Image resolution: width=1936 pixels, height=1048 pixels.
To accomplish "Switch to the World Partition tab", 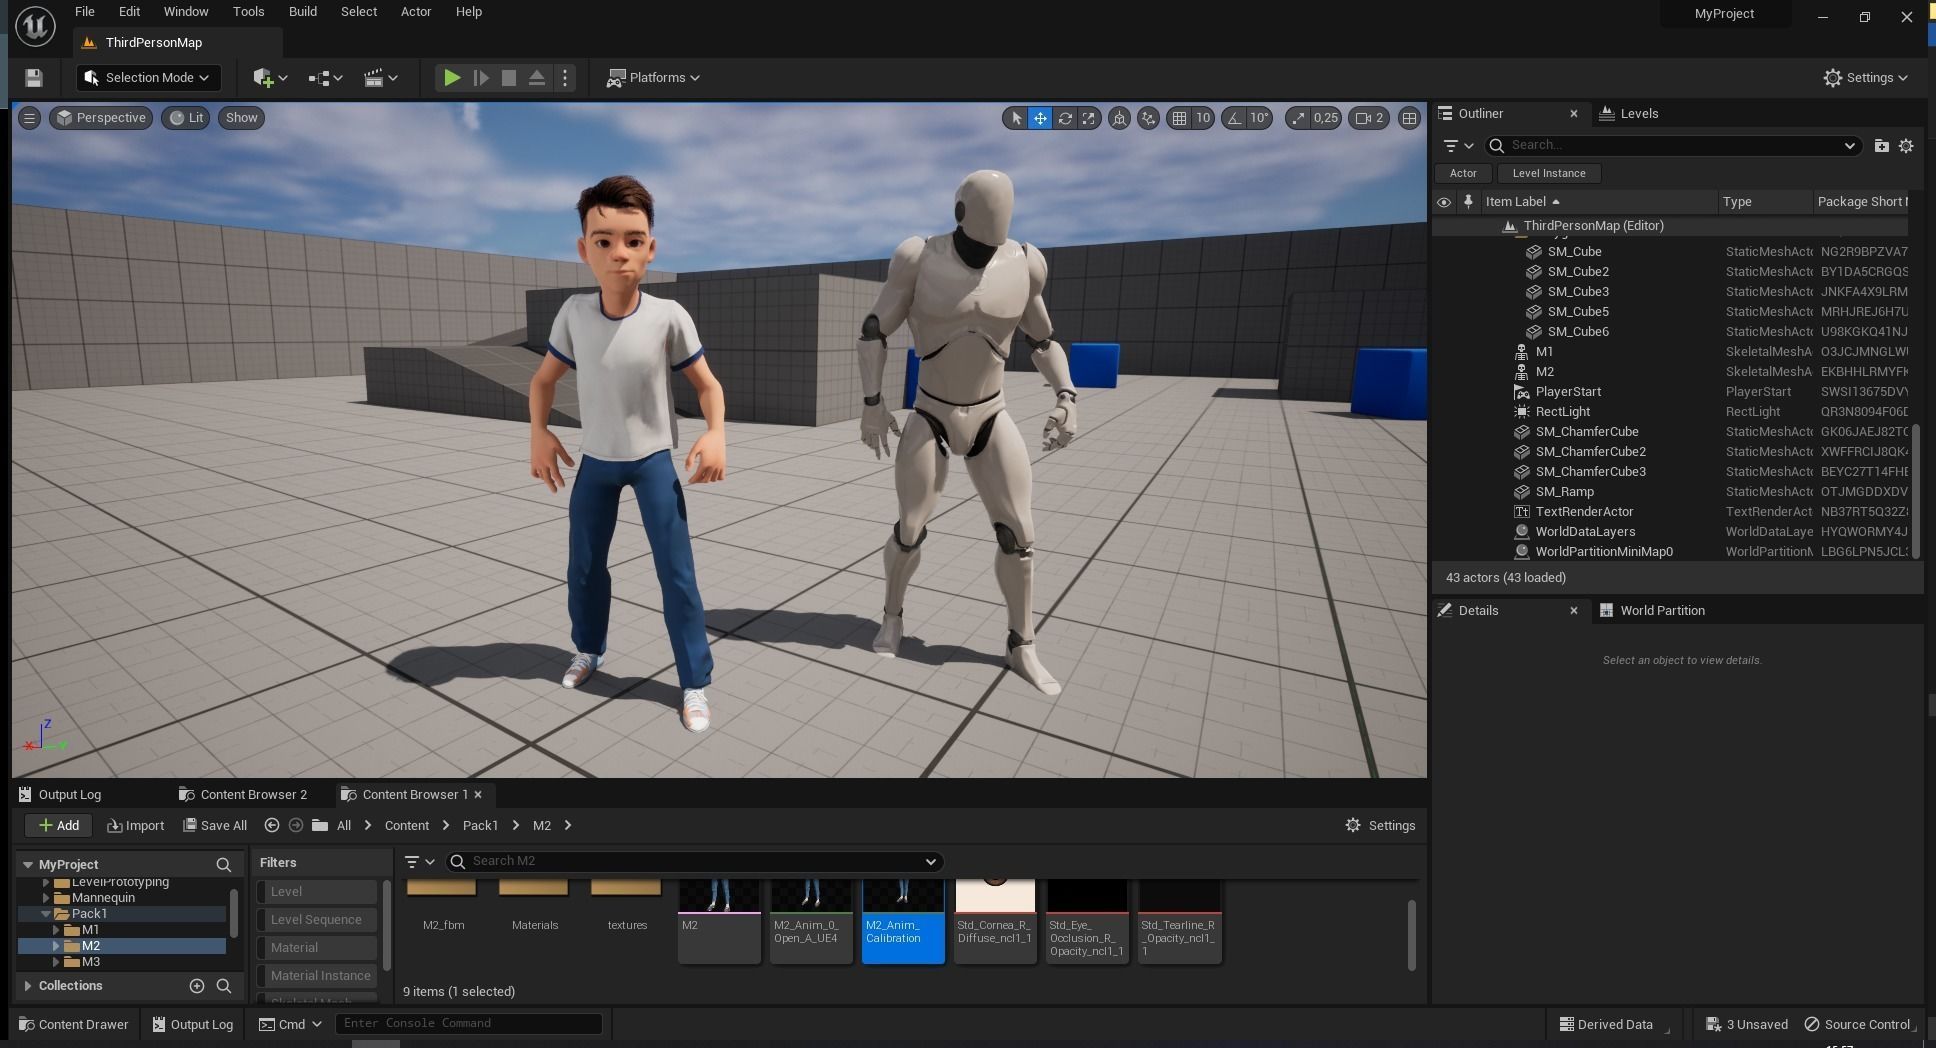I will (1653, 611).
